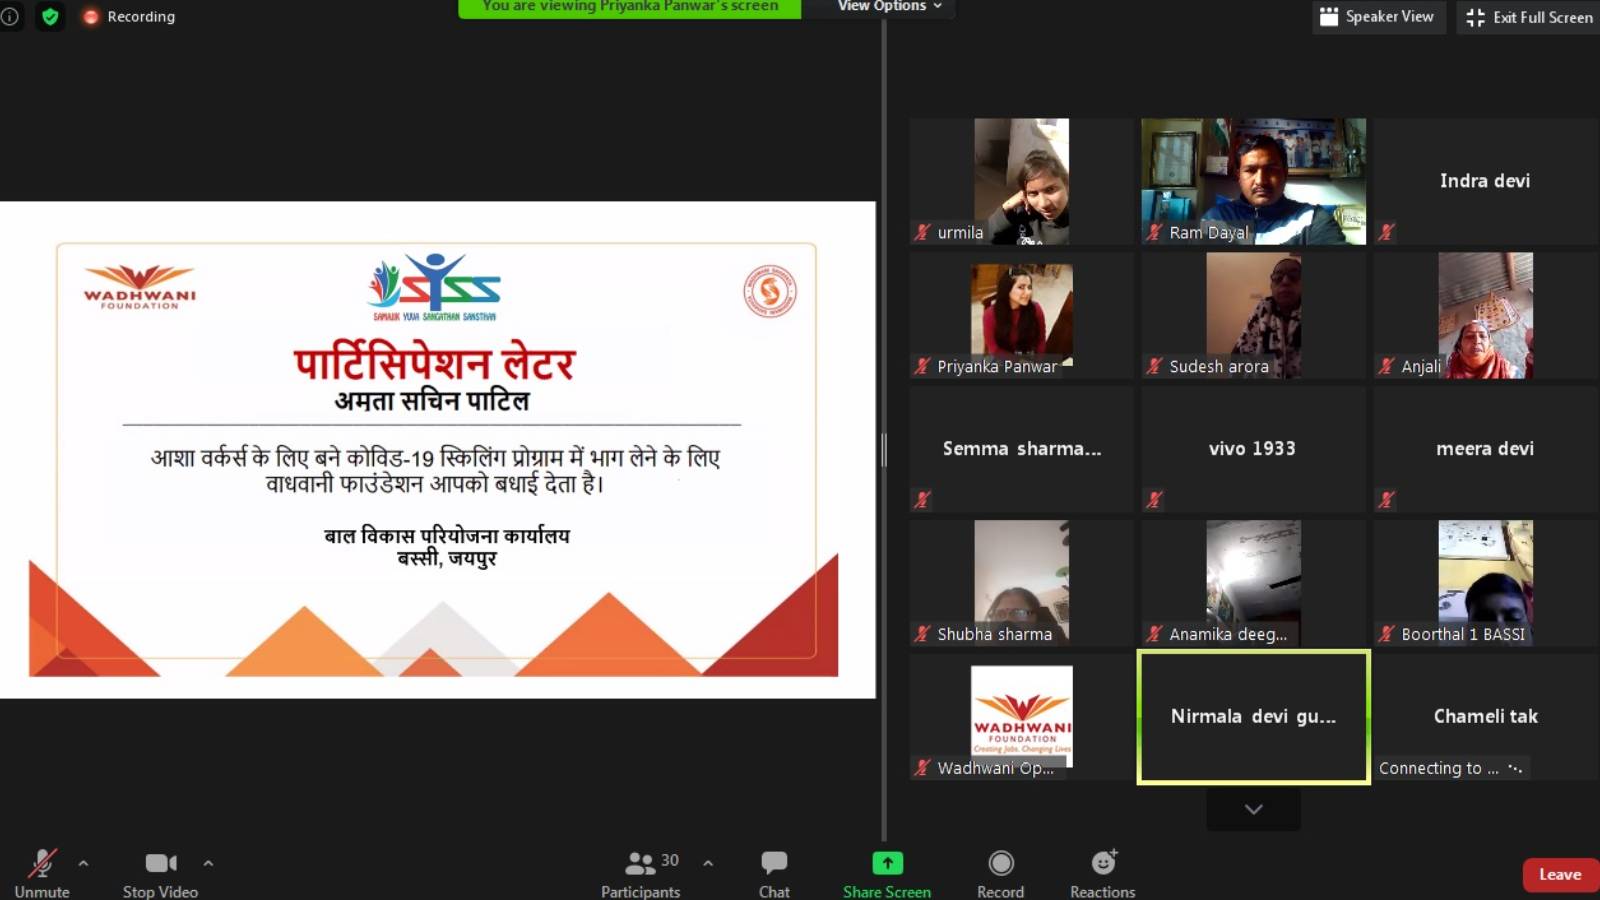Leave the meeting
The width and height of the screenshot is (1600, 900).
(x=1559, y=873)
